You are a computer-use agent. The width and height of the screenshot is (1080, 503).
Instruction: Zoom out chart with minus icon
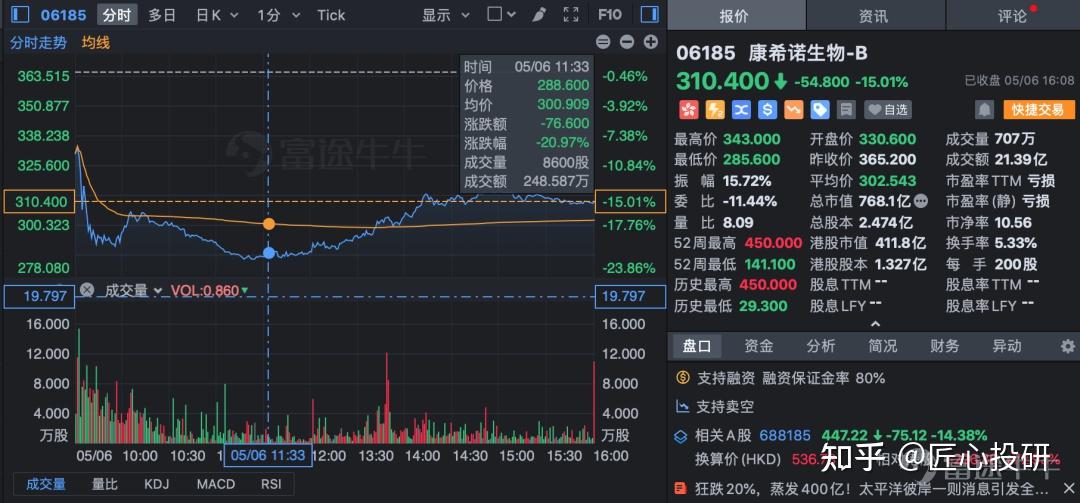pos(627,42)
